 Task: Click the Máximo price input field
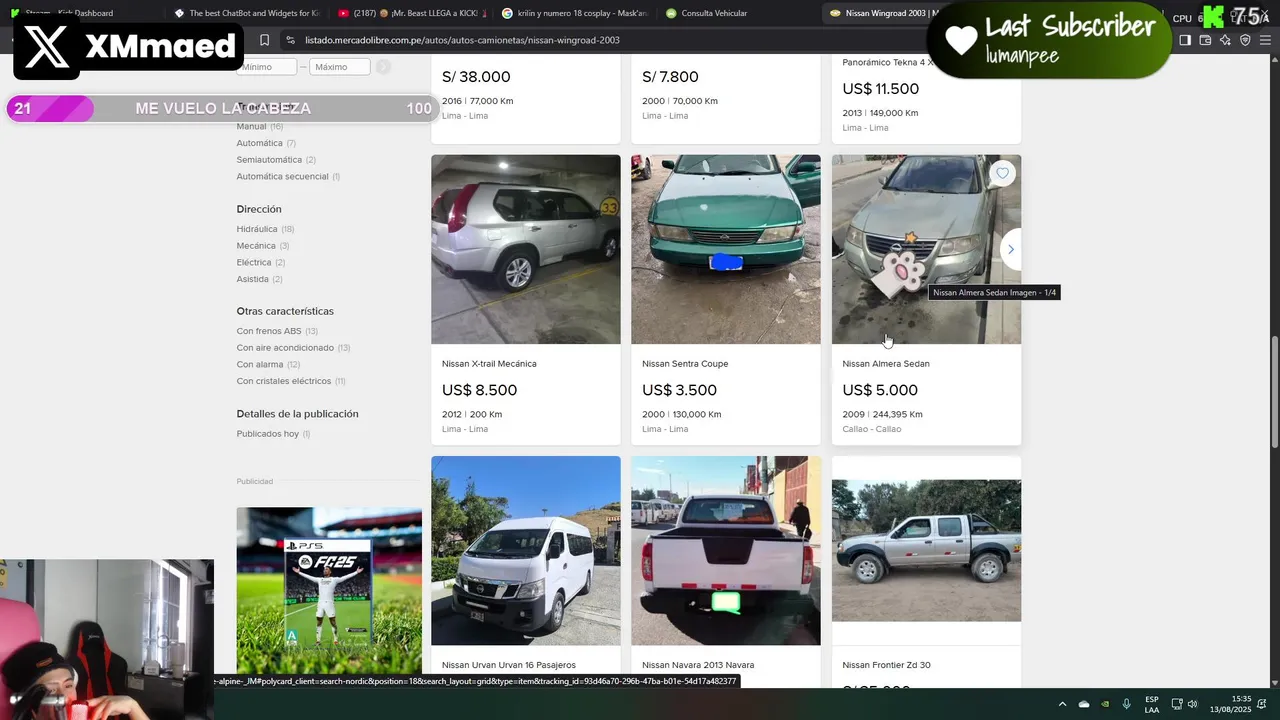point(340,67)
